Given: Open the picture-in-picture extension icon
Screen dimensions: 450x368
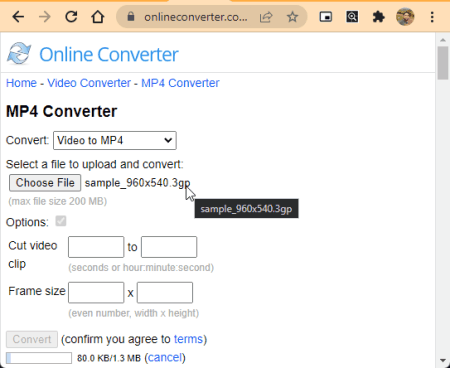Looking at the screenshot, I should point(325,17).
